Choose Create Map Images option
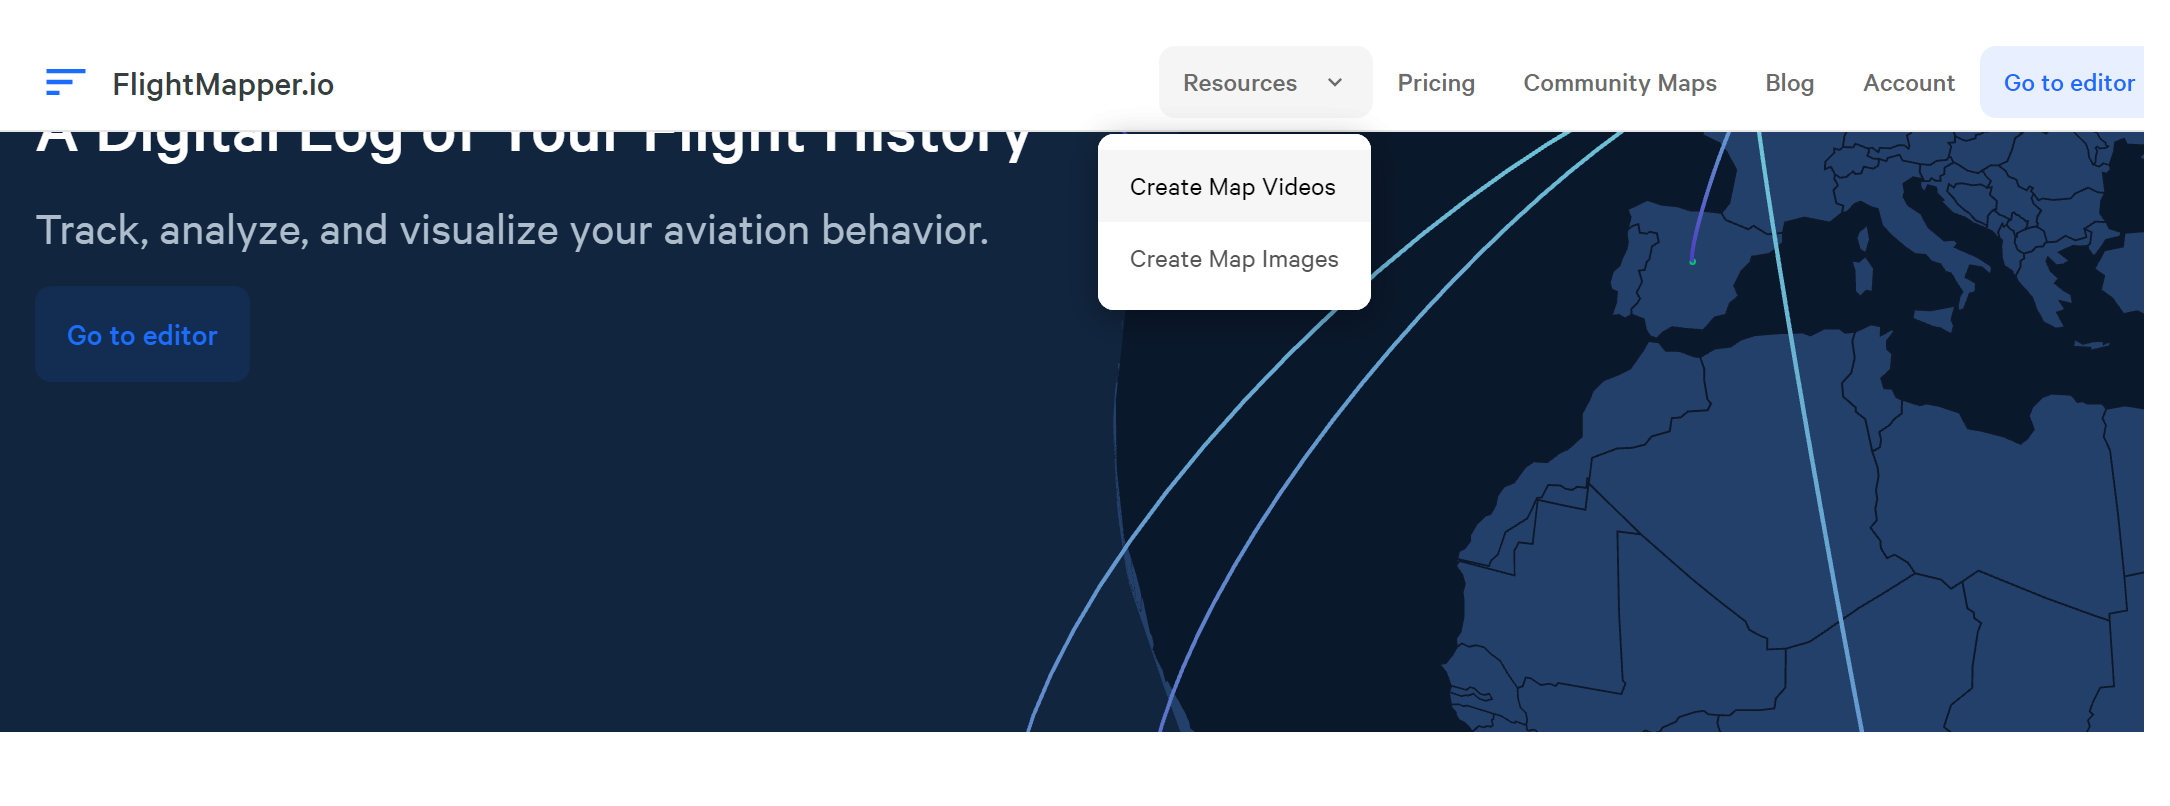2170x806 pixels. click(1233, 259)
